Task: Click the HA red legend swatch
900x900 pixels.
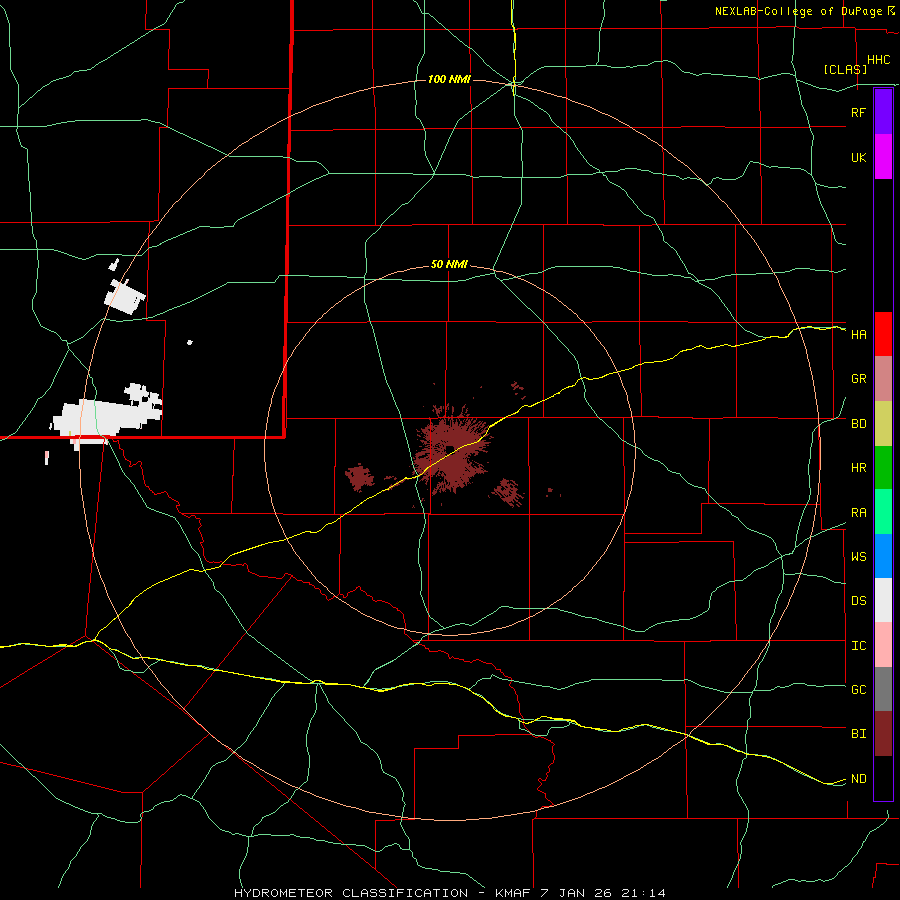Action: pos(883,334)
